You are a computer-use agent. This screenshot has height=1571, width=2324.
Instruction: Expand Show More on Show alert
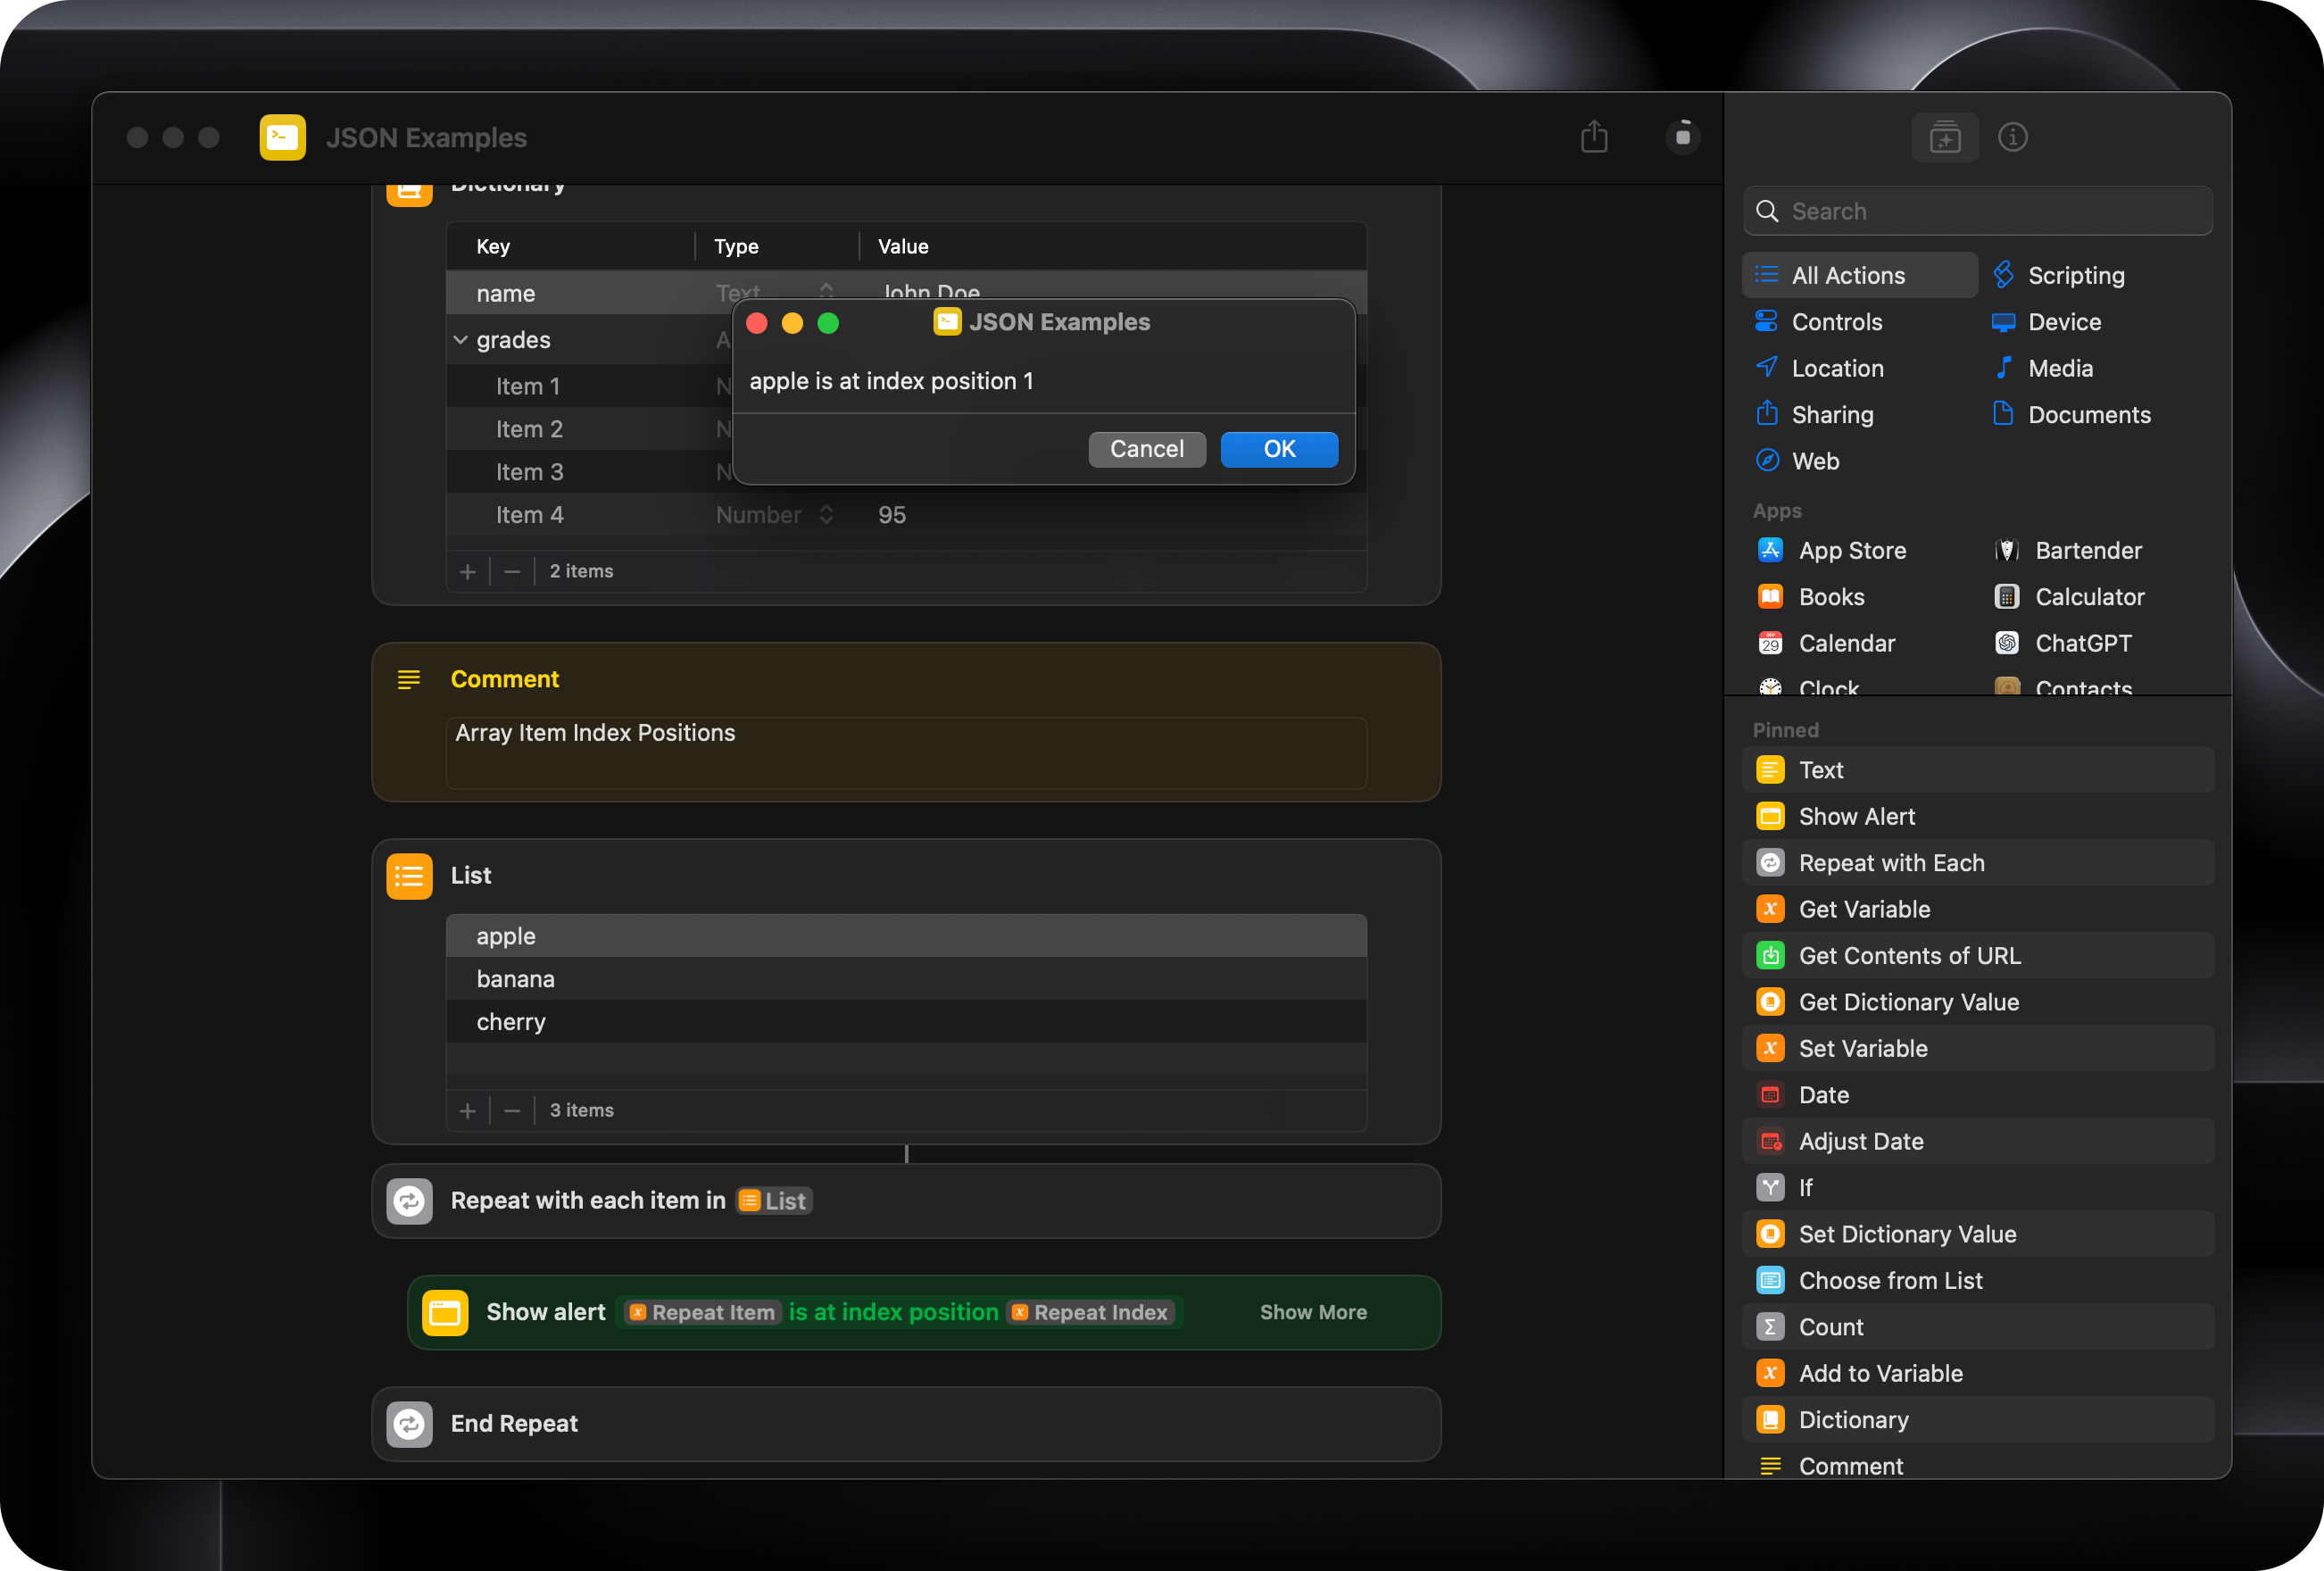1312,1312
